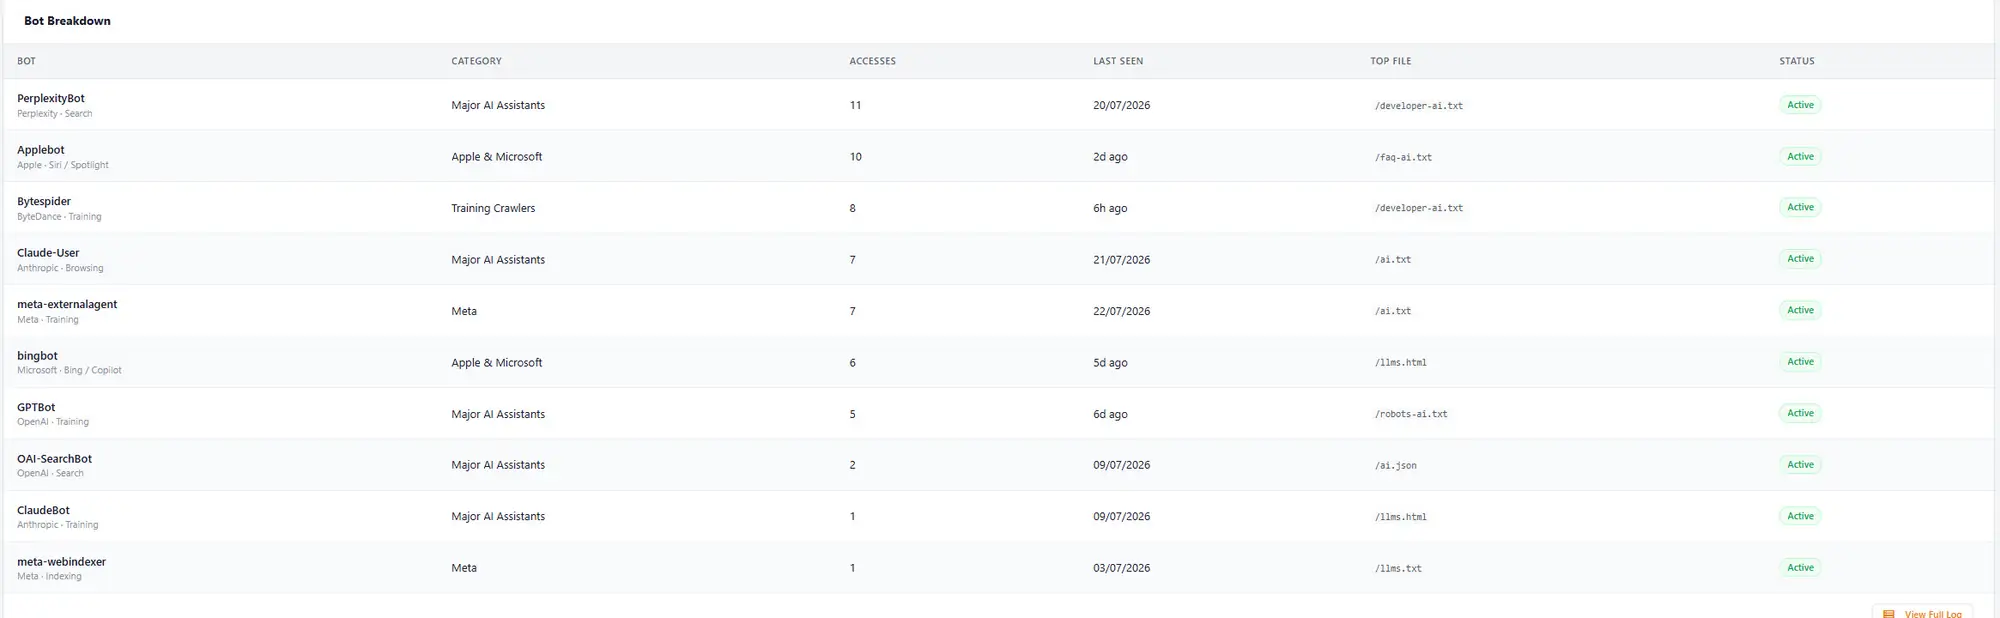2000x618 pixels.
Task: Click /llms.html in bingbot row
Action: click(1400, 363)
